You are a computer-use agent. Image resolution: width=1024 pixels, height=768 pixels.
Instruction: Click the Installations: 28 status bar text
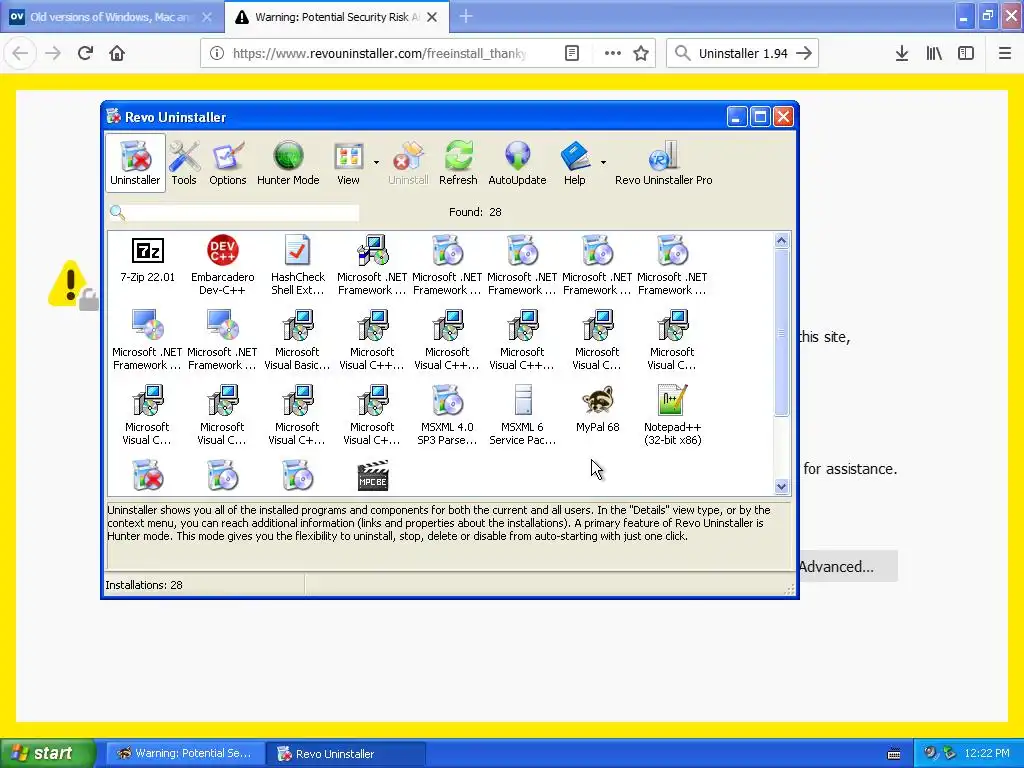(x=144, y=585)
